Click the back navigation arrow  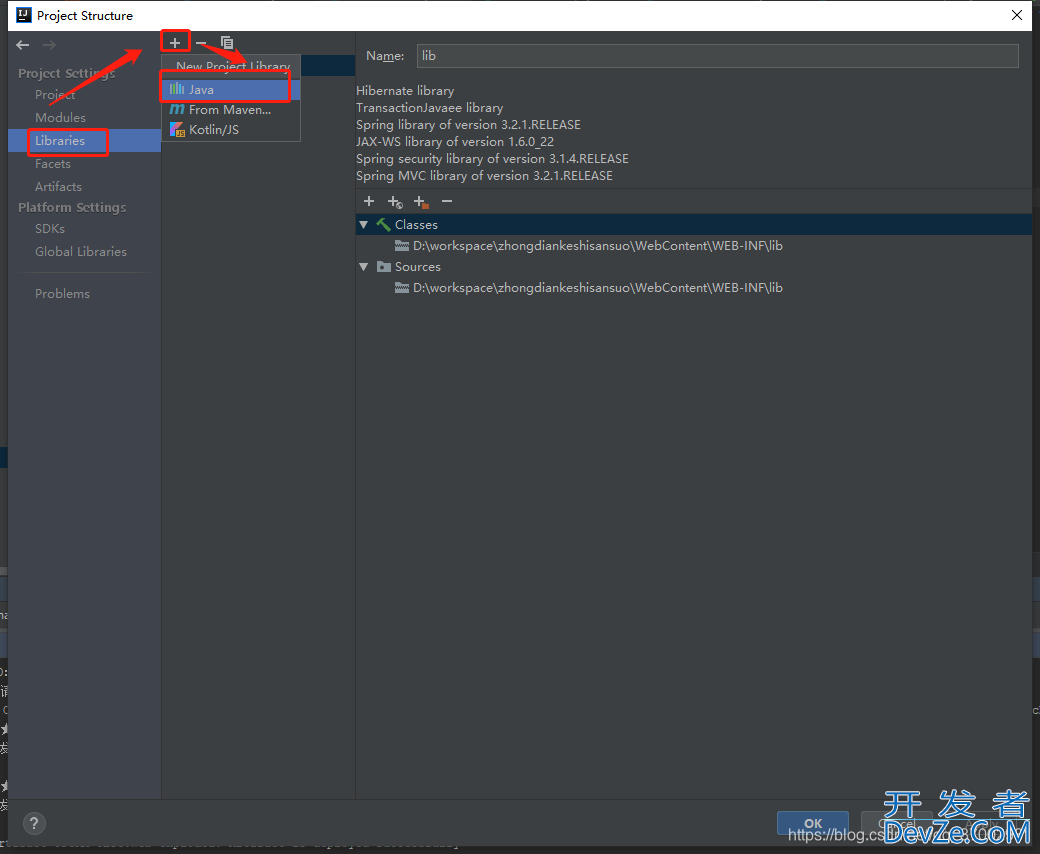[x=23, y=45]
